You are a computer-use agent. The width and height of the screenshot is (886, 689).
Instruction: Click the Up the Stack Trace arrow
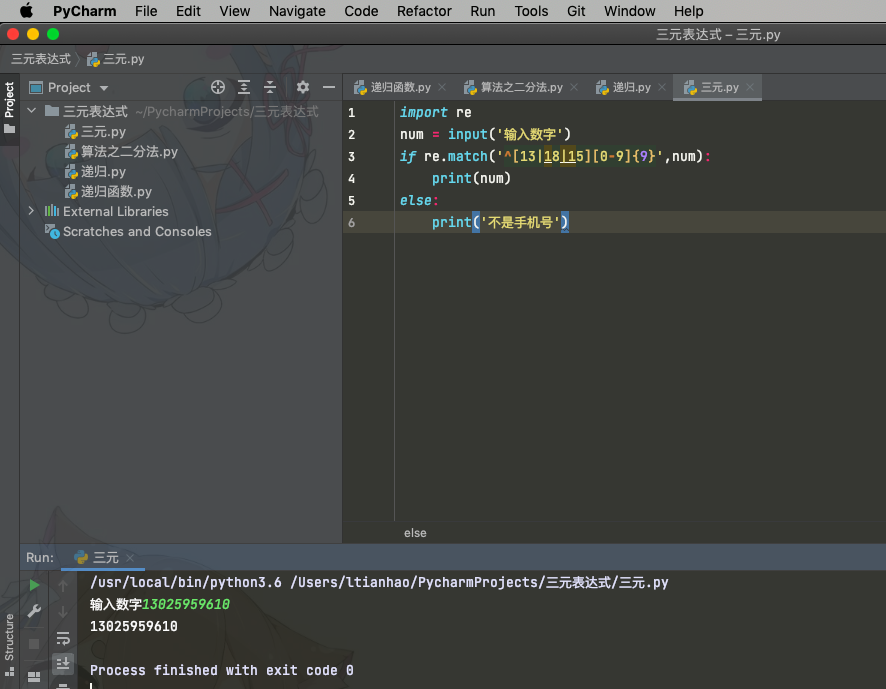click(x=63, y=586)
